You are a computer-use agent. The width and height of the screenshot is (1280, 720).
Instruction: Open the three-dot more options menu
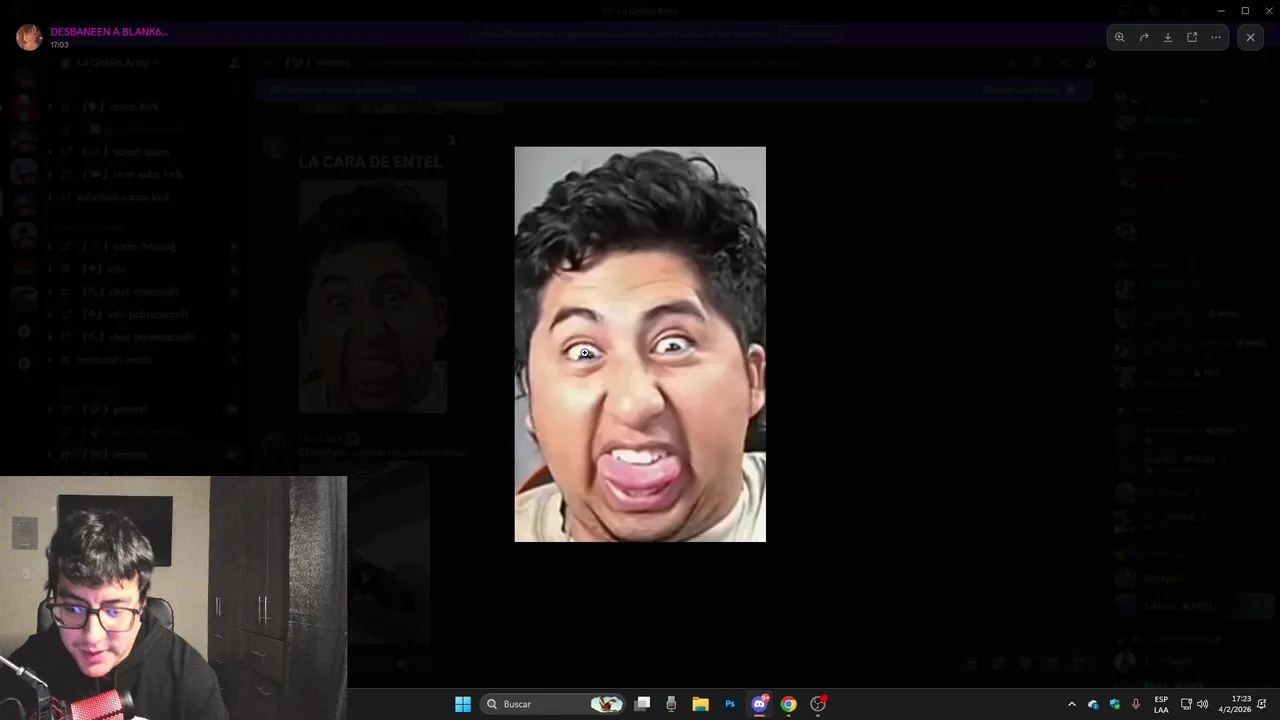pos(1216,37)
